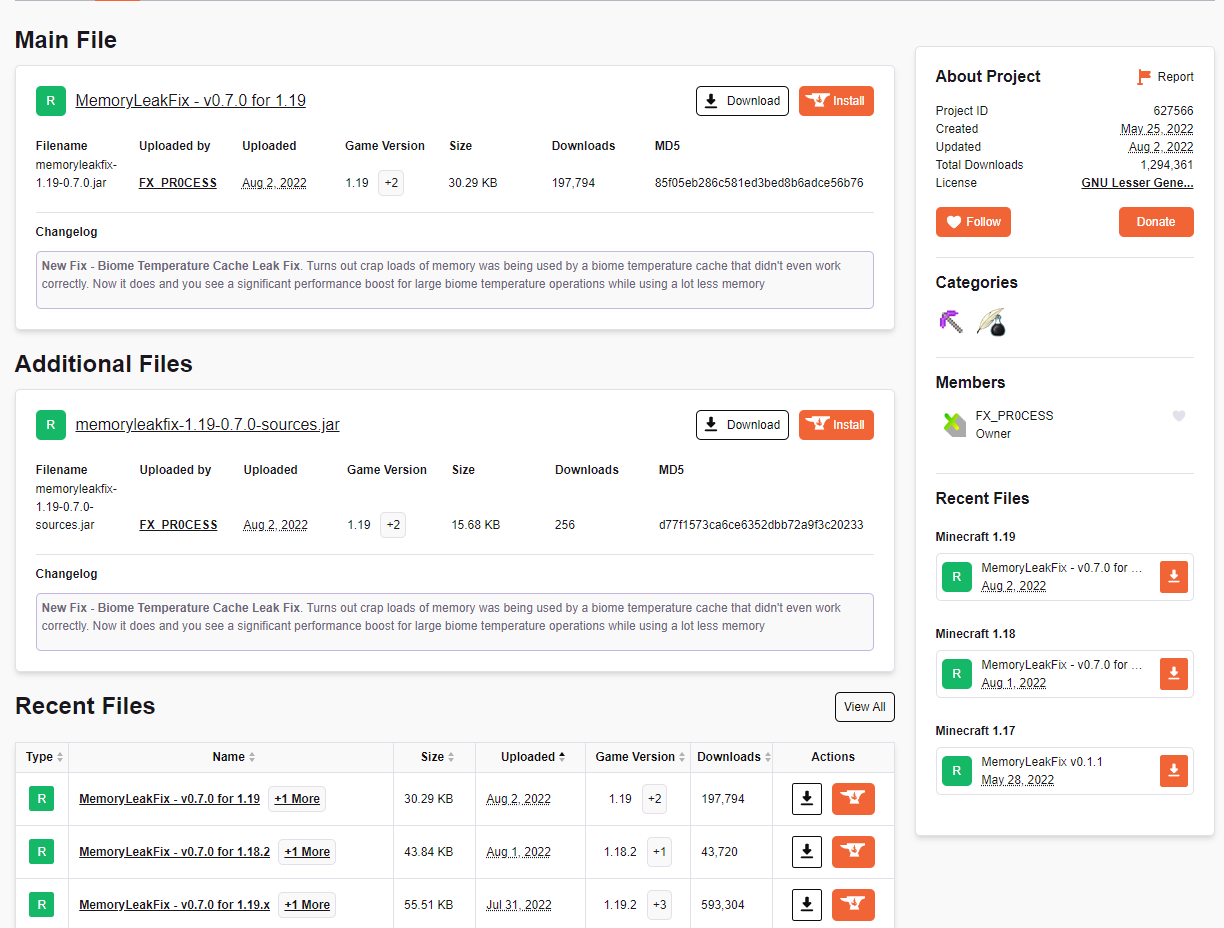The width and height of the screenshot is (1224, 928).
Task: Open the GNU Lesser General license link
Action: [x=1137, y=182]
